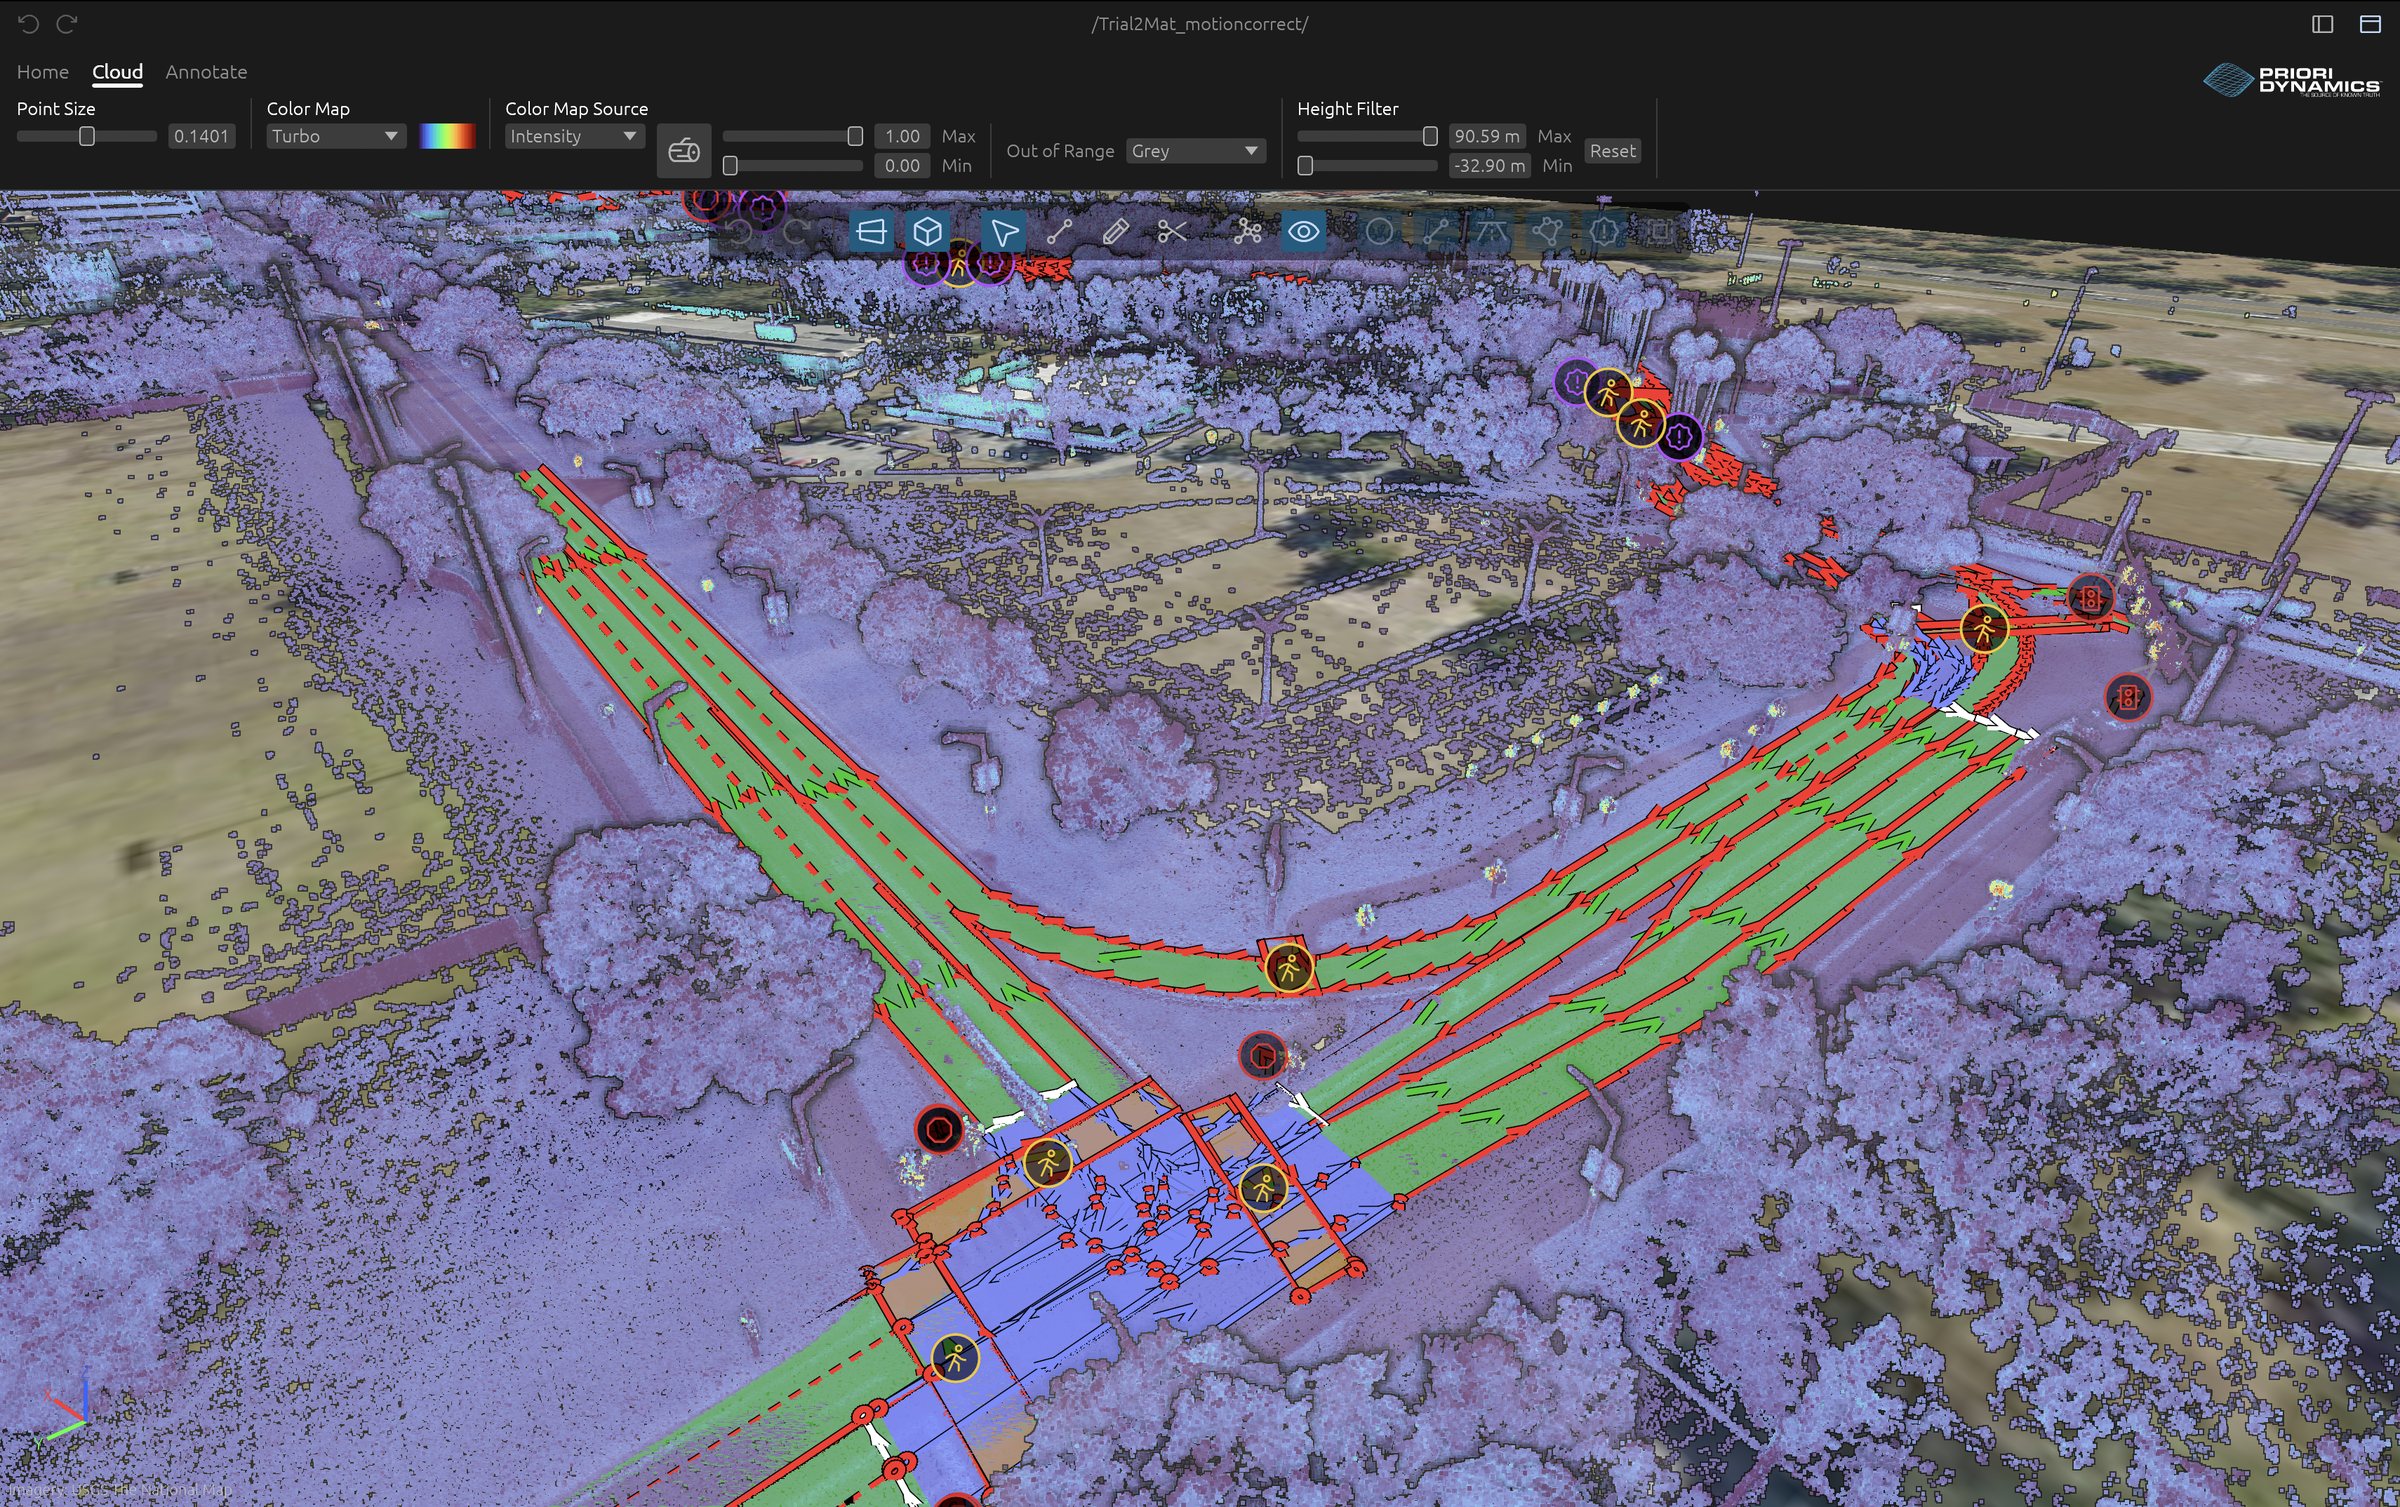This screenshot has width=2400, height=1507.
Task: Toggle the warning sign layer filter icon
Action: [x=1604, y=232]
